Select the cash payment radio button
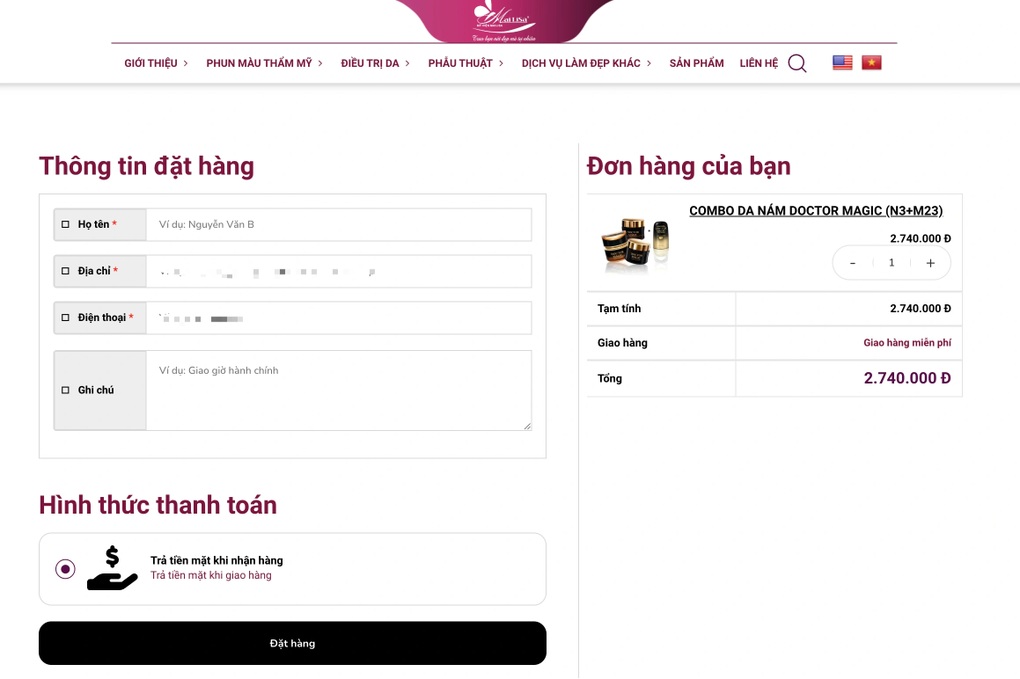The image size is (1020, 679). coord(65,568)
